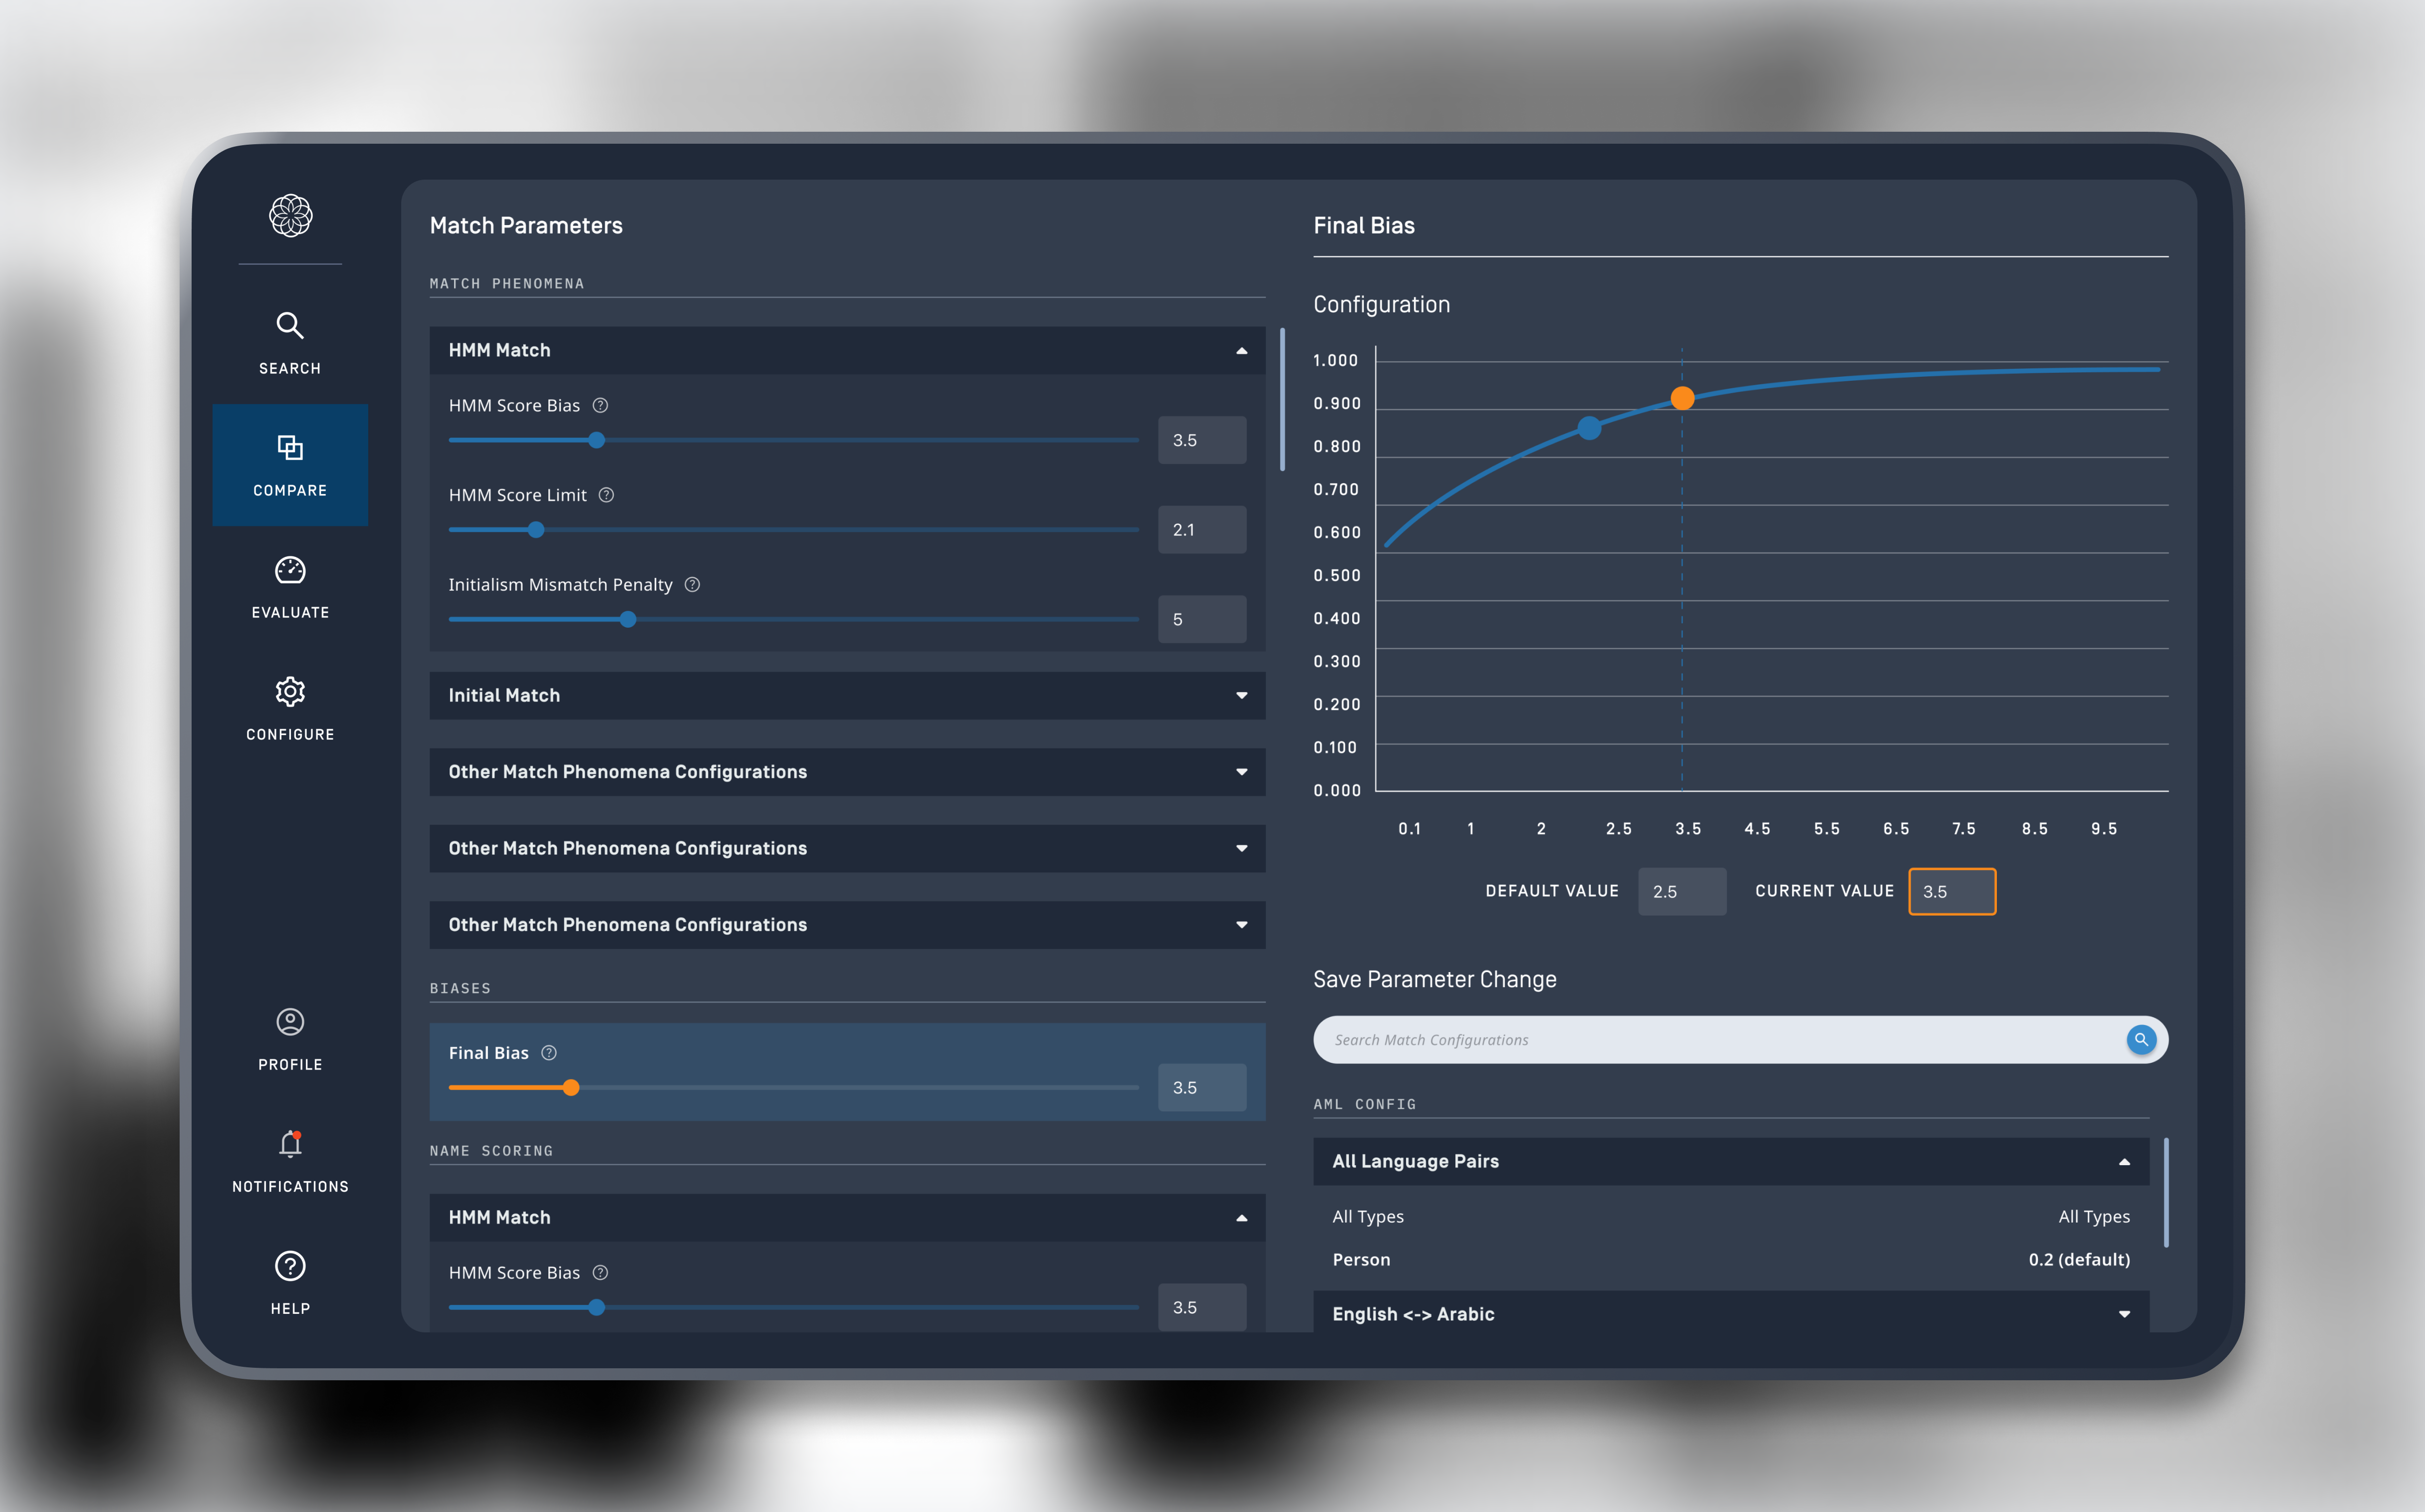Image resolution: width=2425 pixels, height=1512 pixels.
Task: Click the flower logo icon in sidebar
Action: (x=290, y=215)
